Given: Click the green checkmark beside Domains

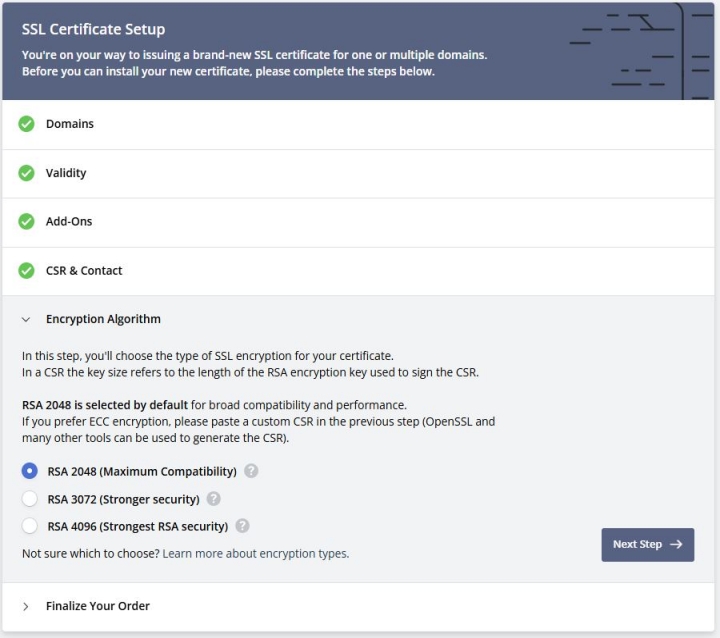Looking at the screenshot, I should (x=26, y=124).
